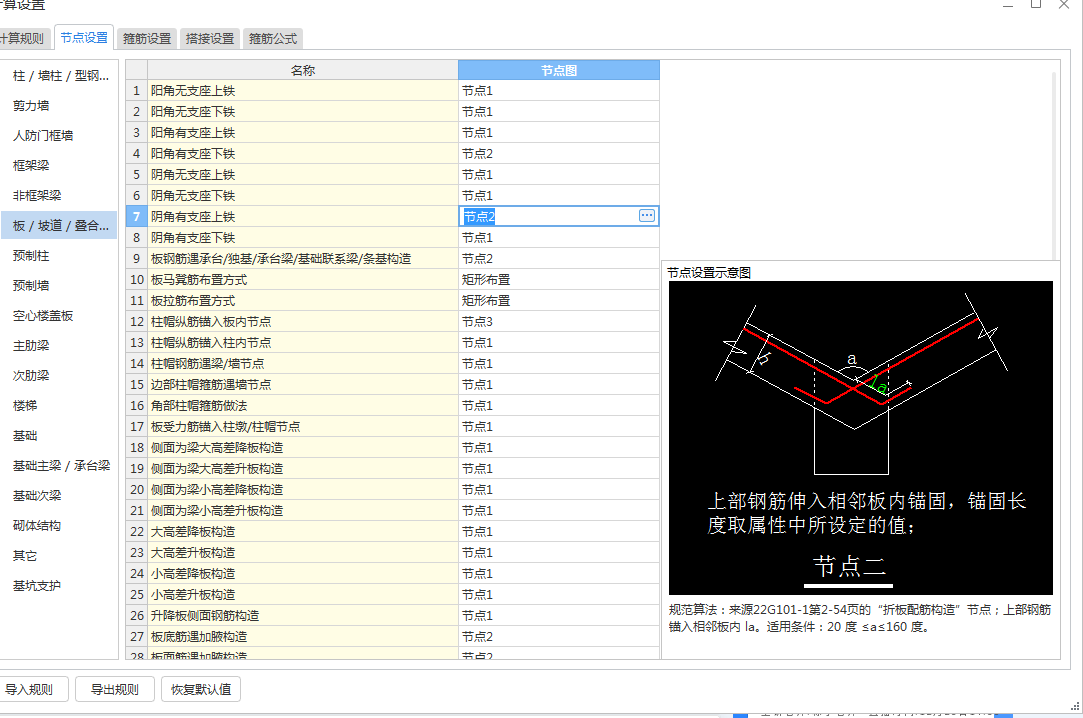The width and height of the screenshot is (1083, 718).
Task: Select row 侧面为梁小高差升板构造
Action: coord(303,510)
